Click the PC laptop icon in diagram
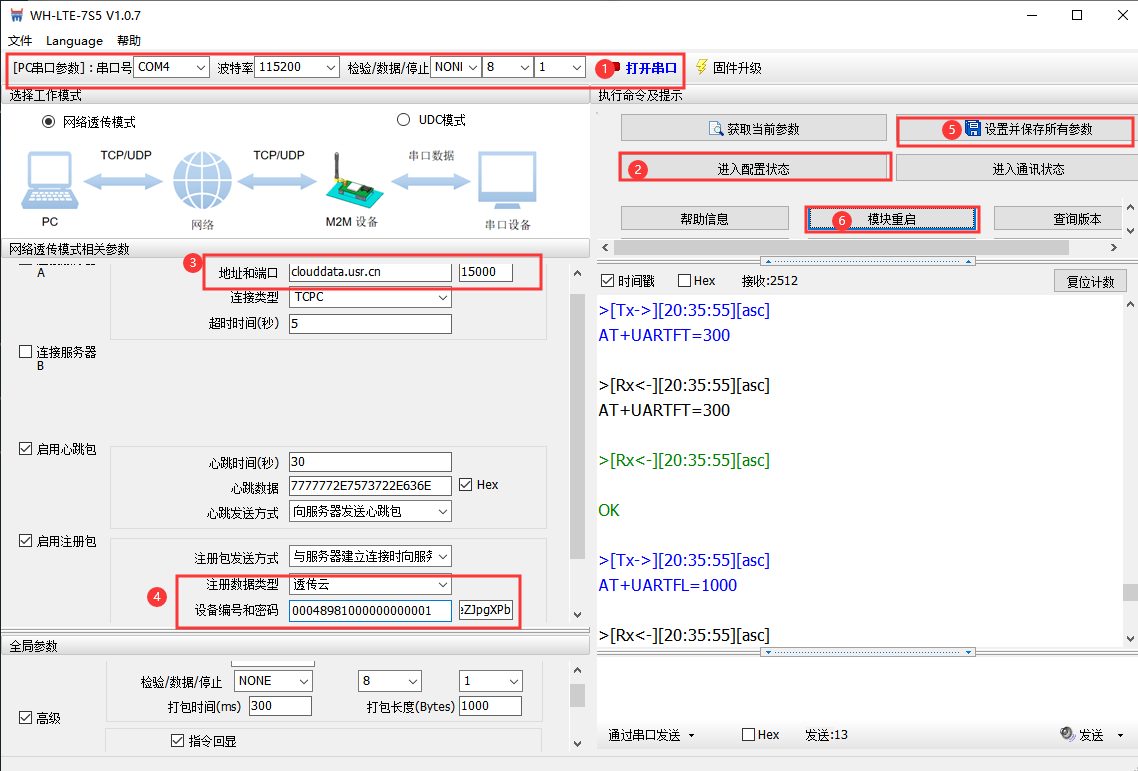 (x=49, y=182)
